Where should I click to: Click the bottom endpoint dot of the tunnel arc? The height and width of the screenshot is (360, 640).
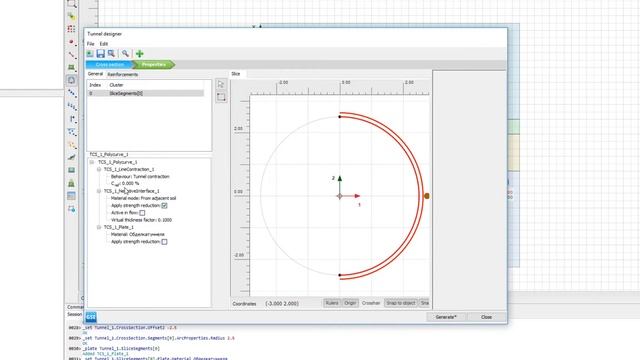pos(340,275)
